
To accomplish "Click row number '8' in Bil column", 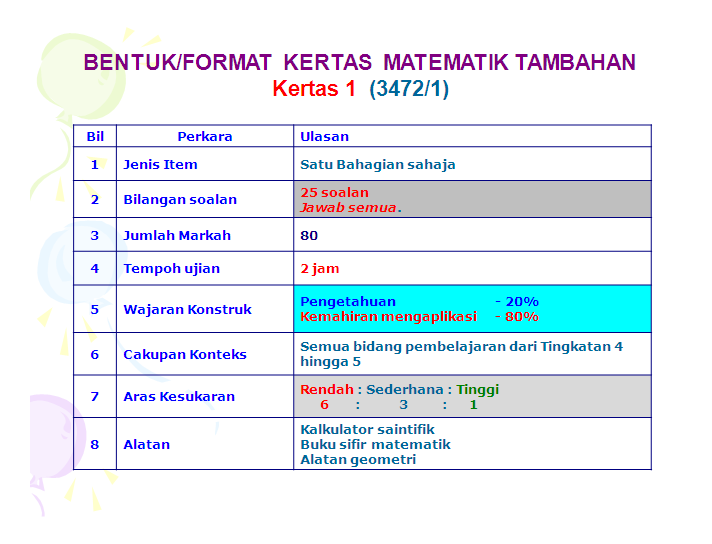I will [x=94, y=444].
